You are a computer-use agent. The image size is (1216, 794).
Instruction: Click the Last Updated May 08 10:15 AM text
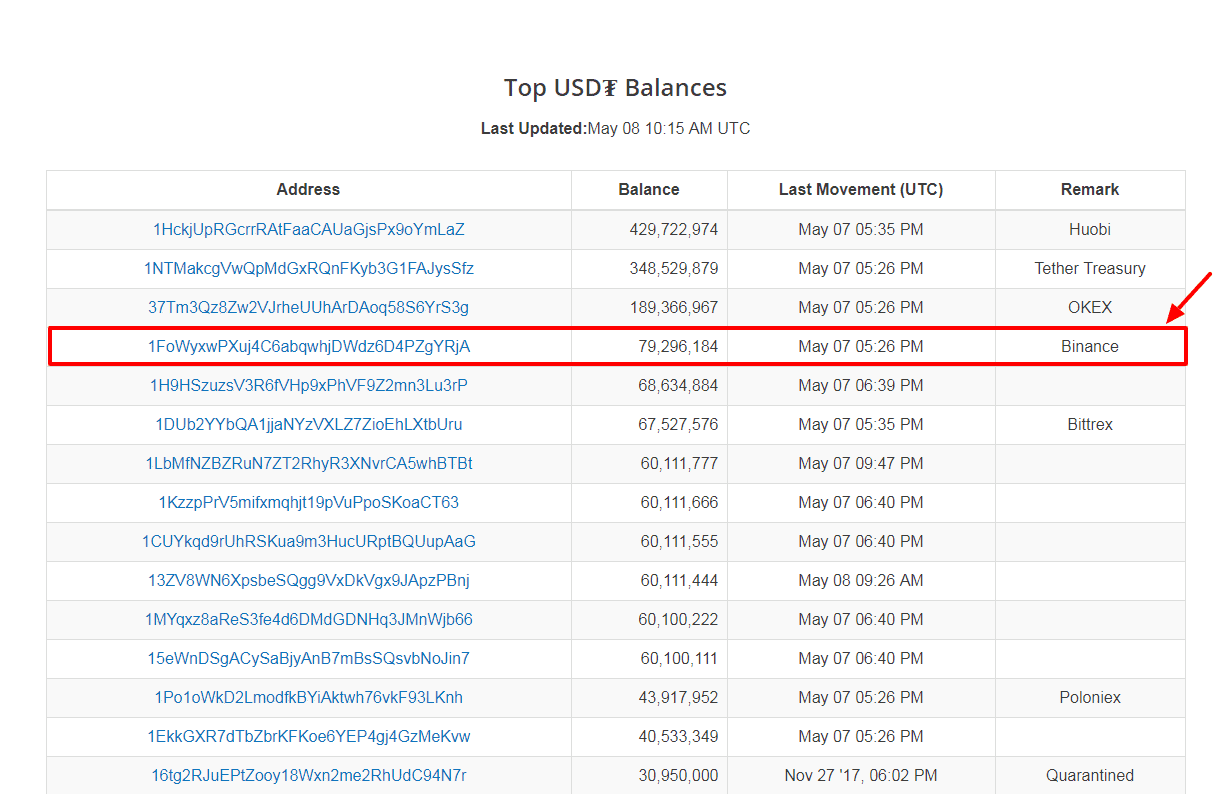click(x=615, y=129)
